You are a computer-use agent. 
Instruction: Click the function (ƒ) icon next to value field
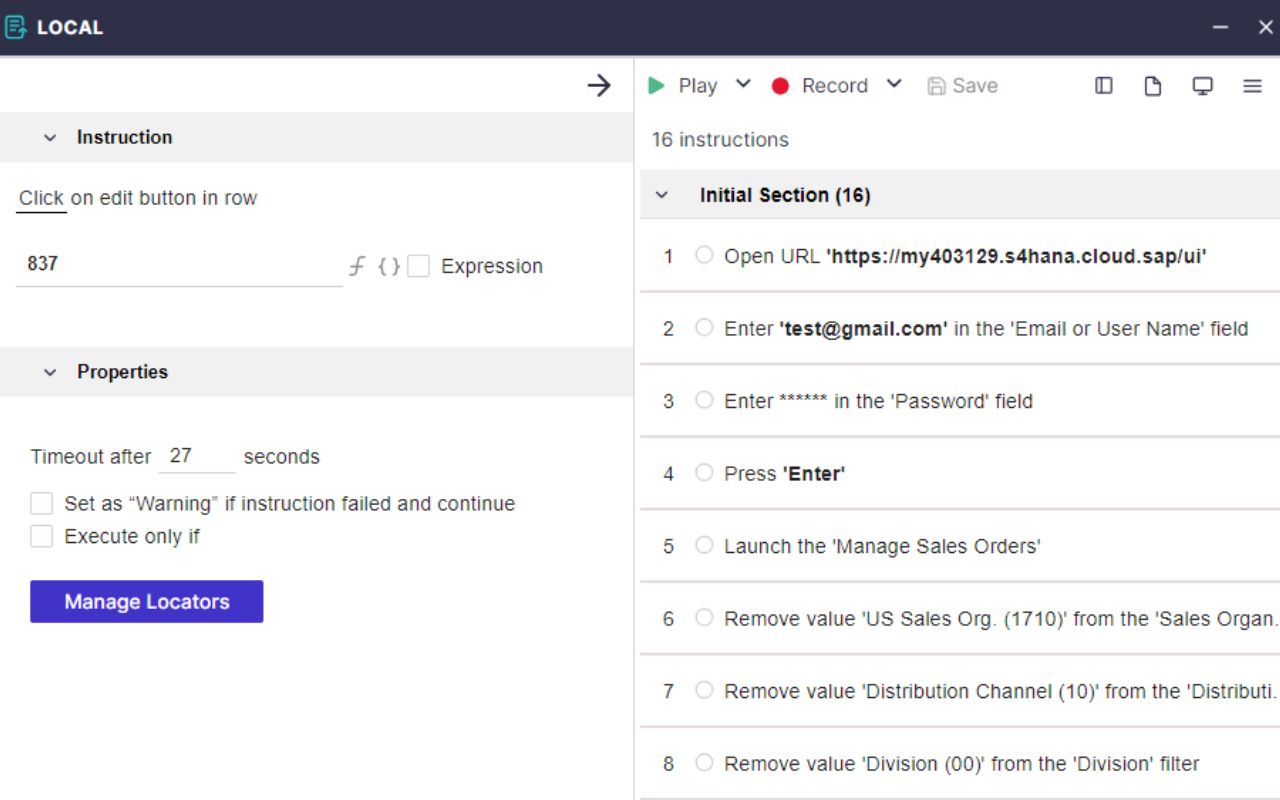(357, 265)
